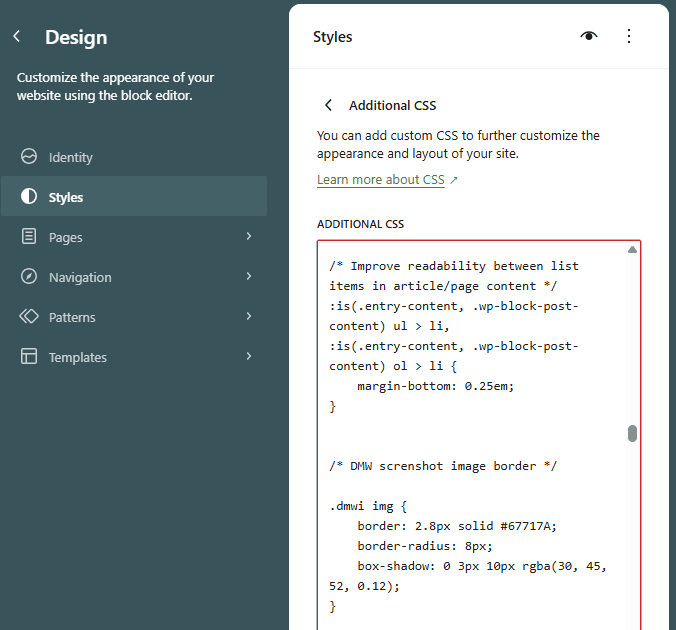Expand the Pages chevron

click(x=249, y=236)
